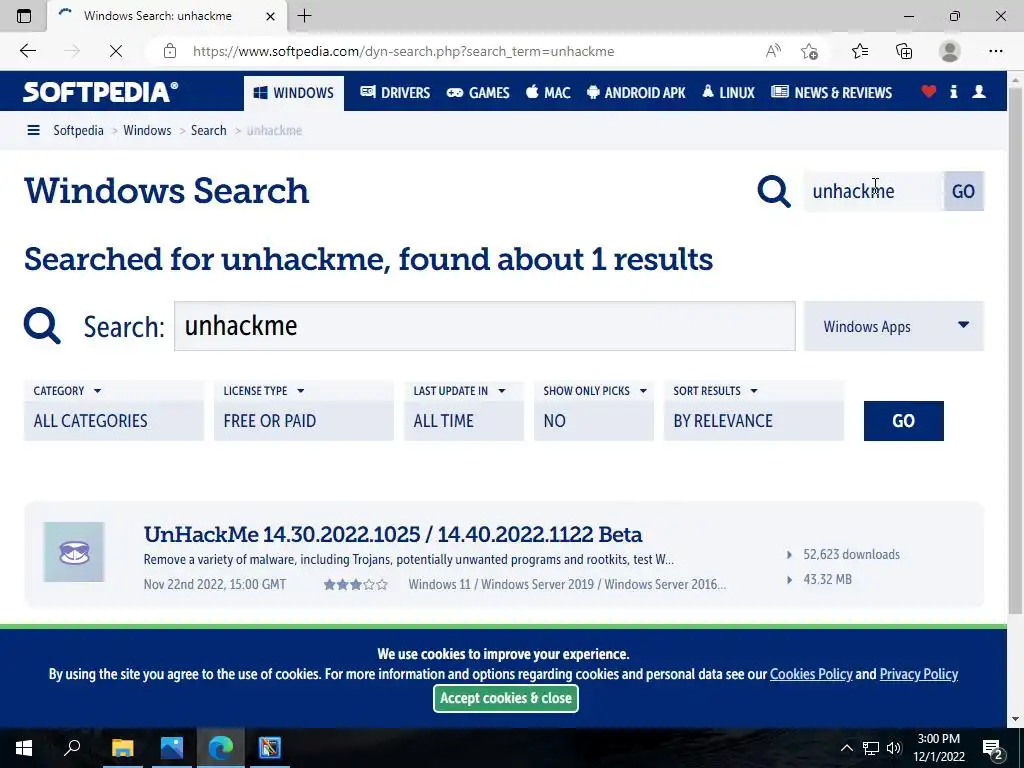Click the three-star rating of UnHackMe
Viewport: 1024px width, 768px height.
pos(355,584)
